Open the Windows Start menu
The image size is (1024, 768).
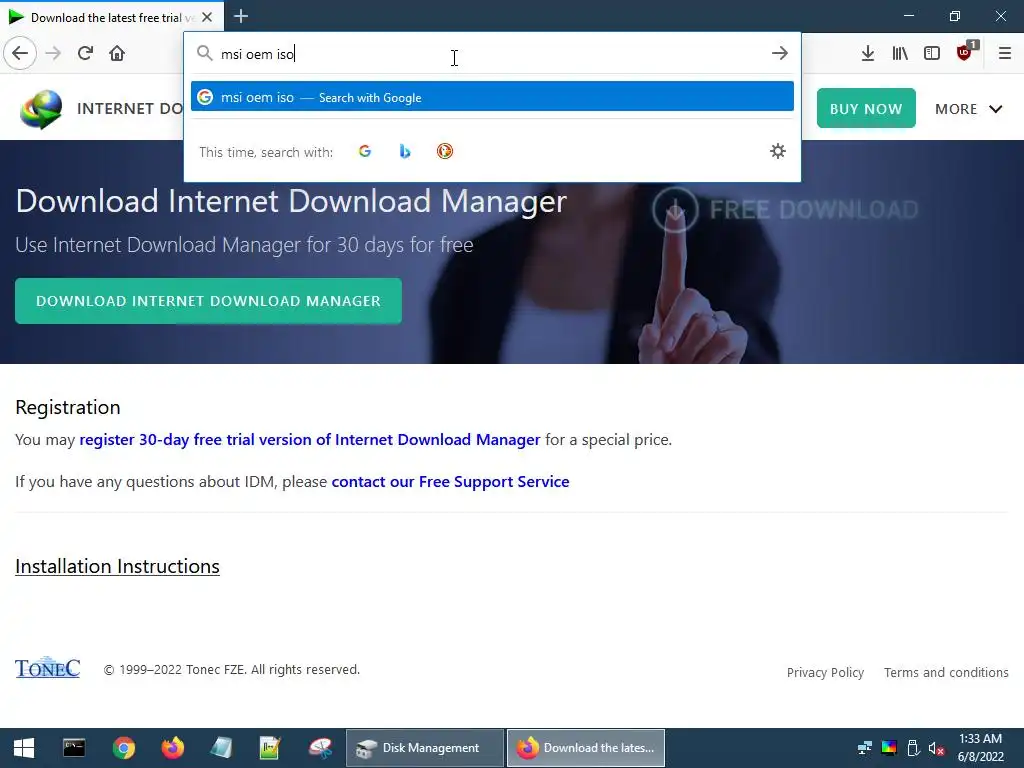(x=24, y=748)
